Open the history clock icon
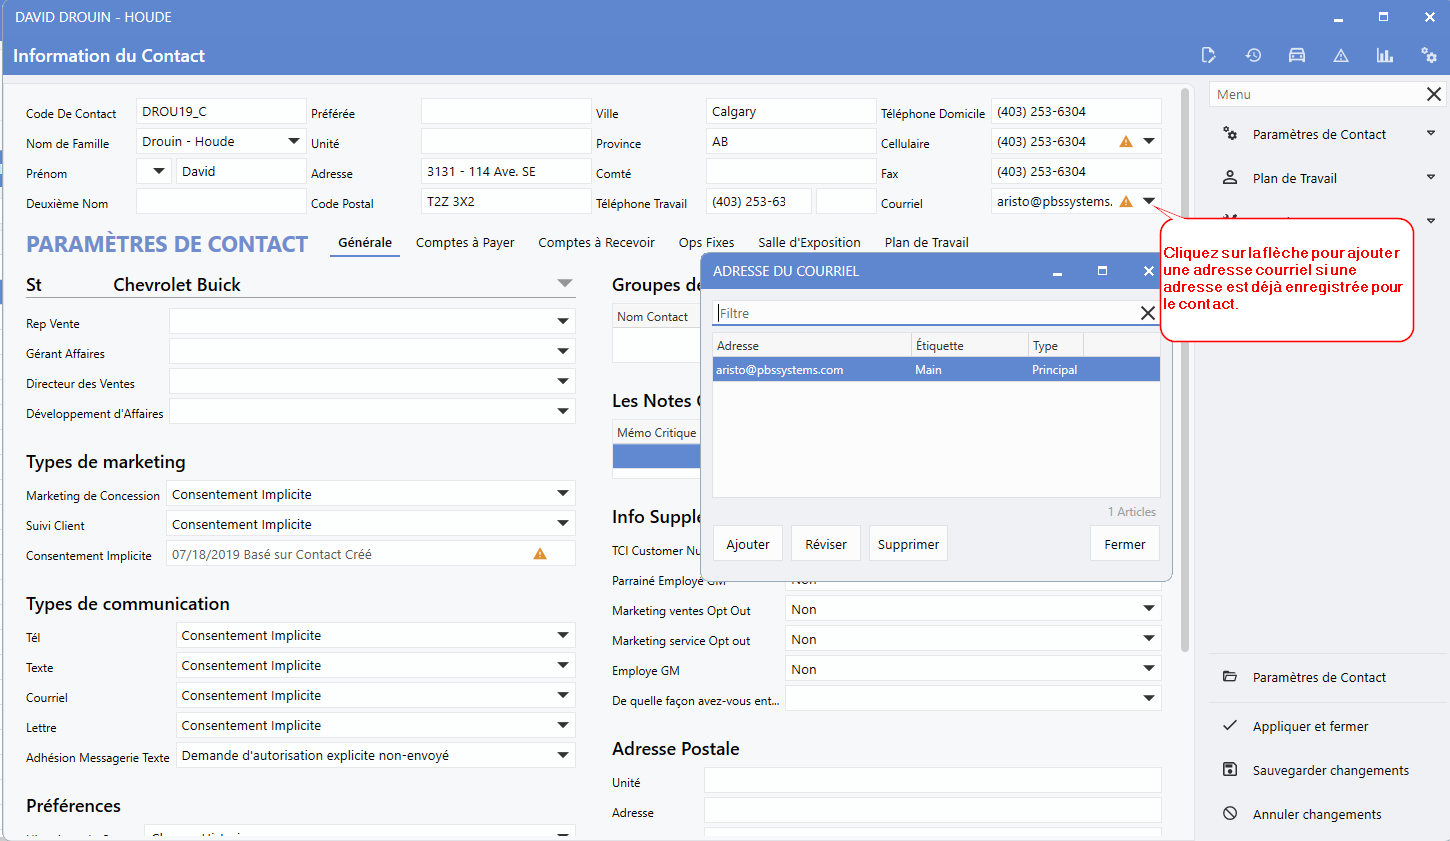Screen dimensions: 1450x841 click(x=1253, y=56)
